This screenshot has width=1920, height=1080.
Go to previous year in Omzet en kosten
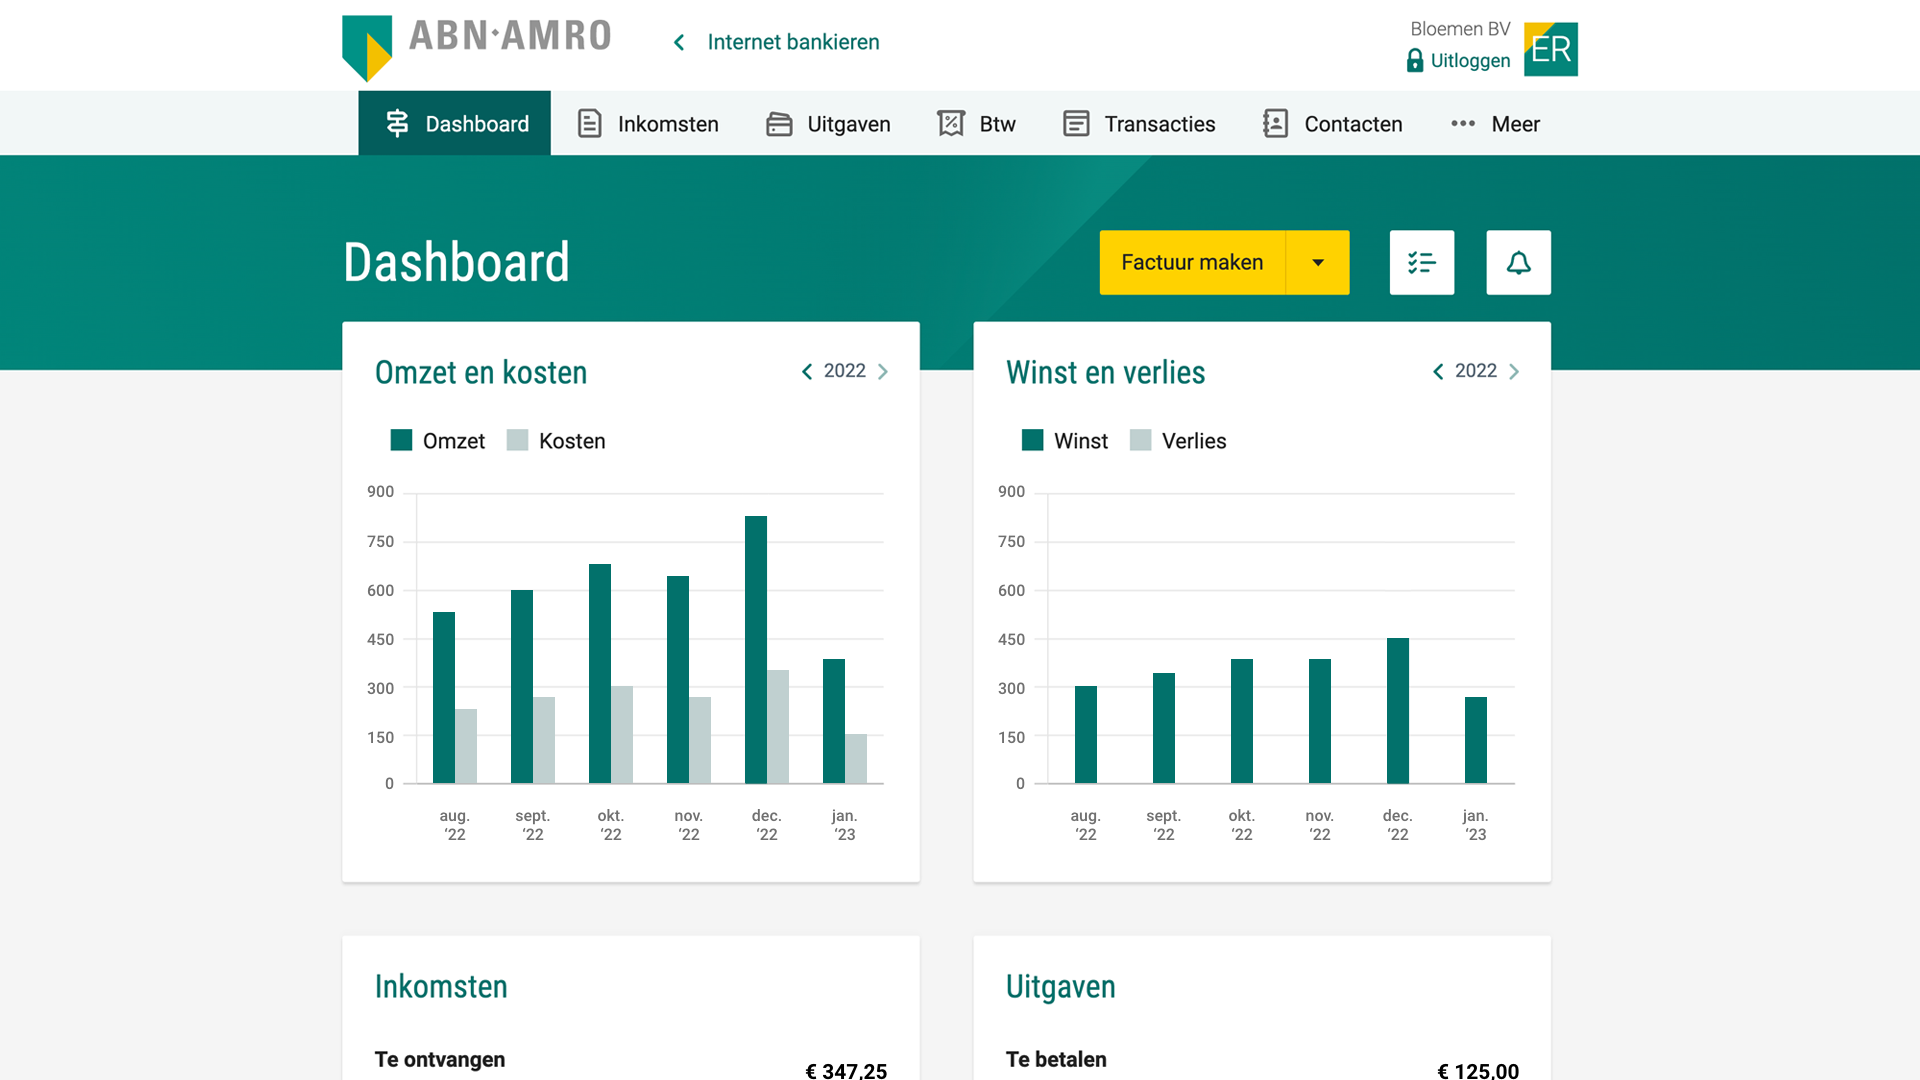(807, 372)
